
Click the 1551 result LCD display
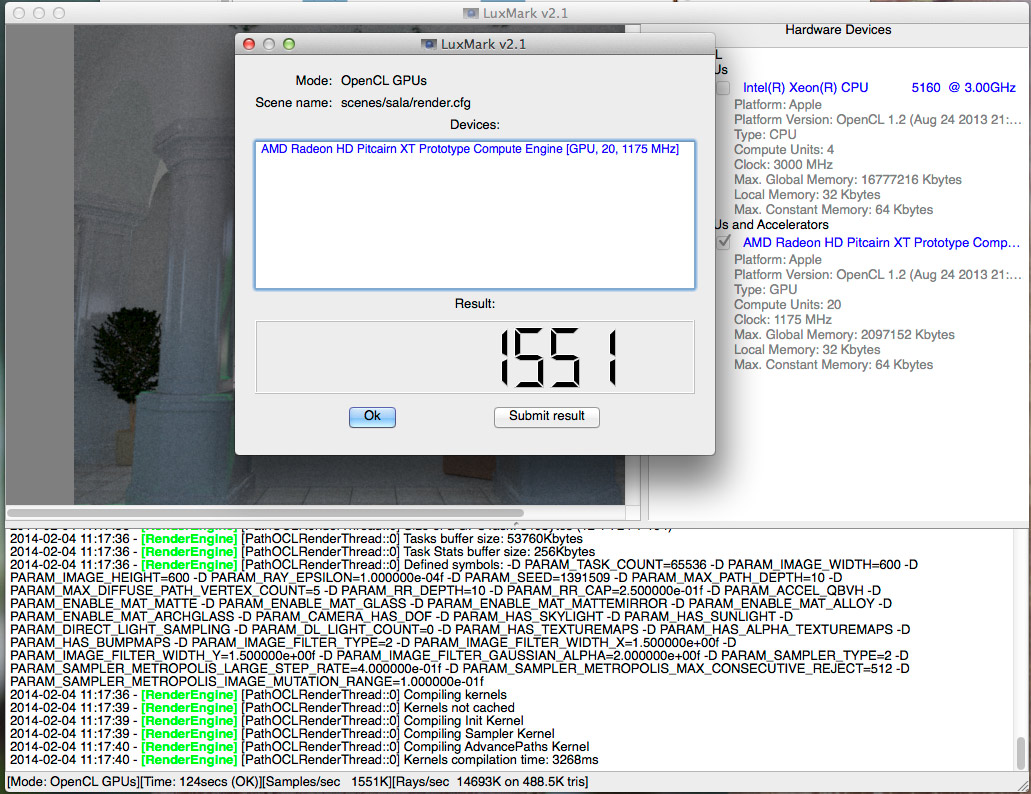tap(475, 358)
